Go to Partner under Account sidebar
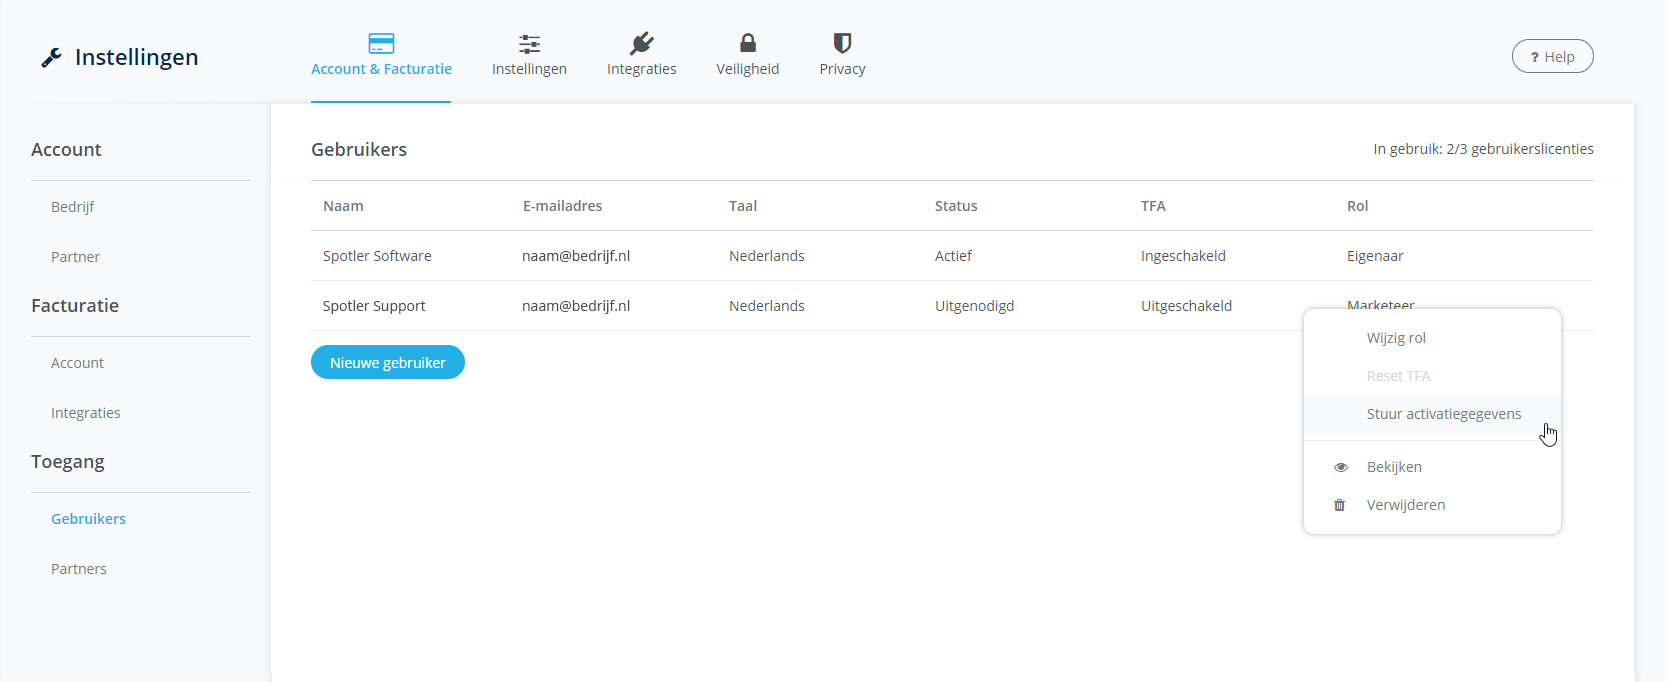 click(x=75, y=257)
